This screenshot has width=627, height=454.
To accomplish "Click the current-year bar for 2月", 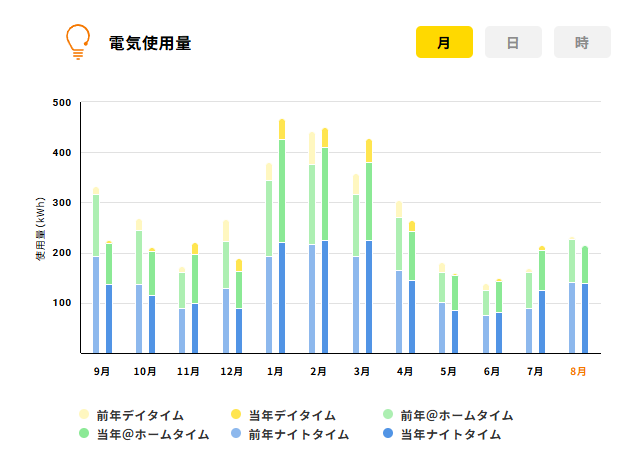I will pyautogui.click(x=325, y=240).
